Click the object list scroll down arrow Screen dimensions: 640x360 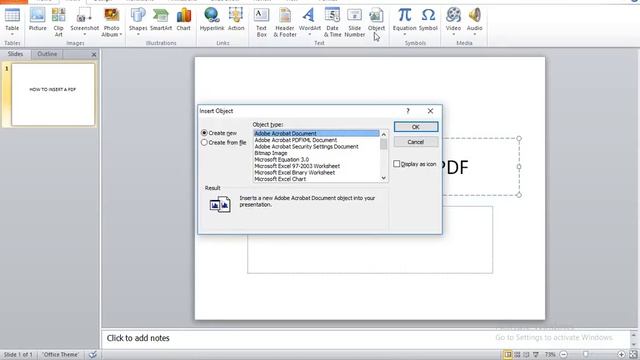[384, 178]
